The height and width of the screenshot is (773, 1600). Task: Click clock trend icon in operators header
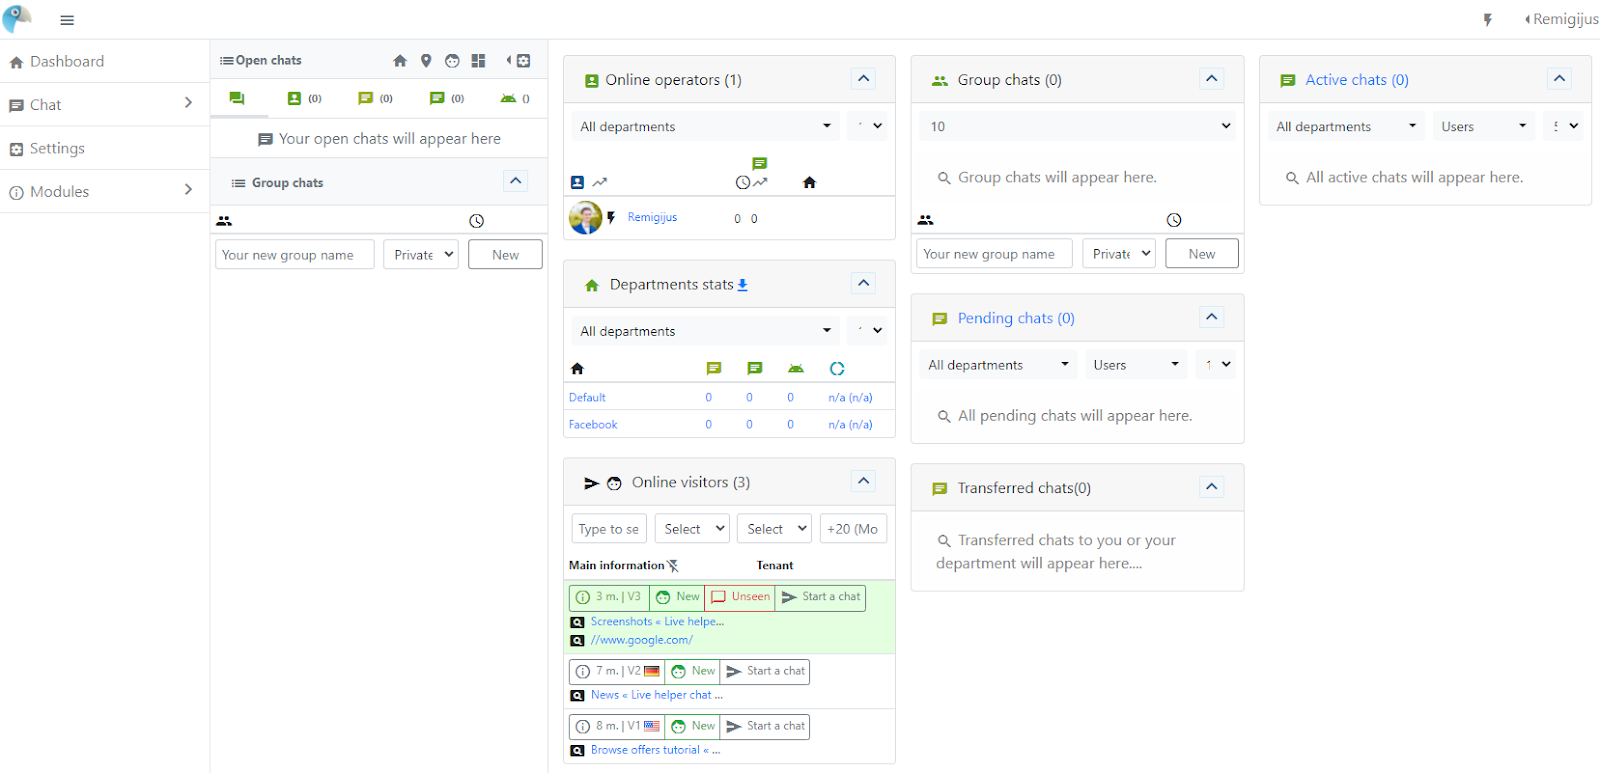click(x=751, y=182)
